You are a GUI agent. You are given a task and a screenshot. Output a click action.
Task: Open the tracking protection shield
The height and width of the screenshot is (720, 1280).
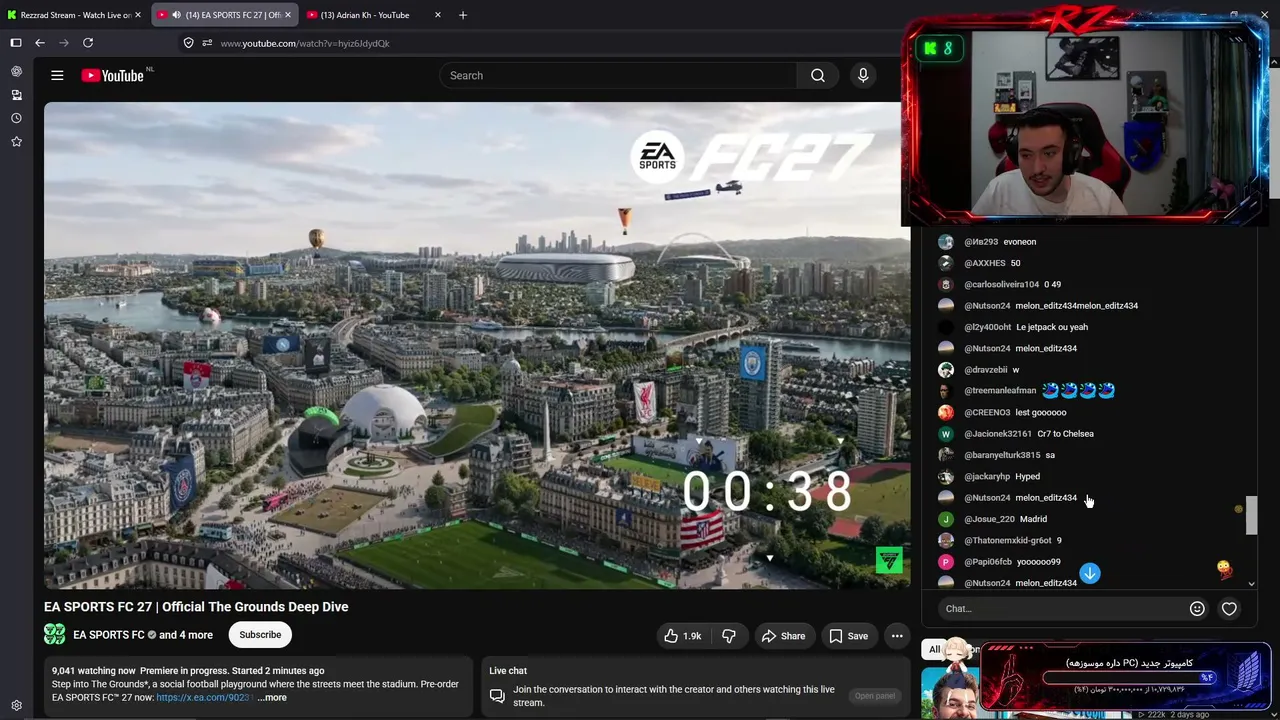[x=188, y=43]
